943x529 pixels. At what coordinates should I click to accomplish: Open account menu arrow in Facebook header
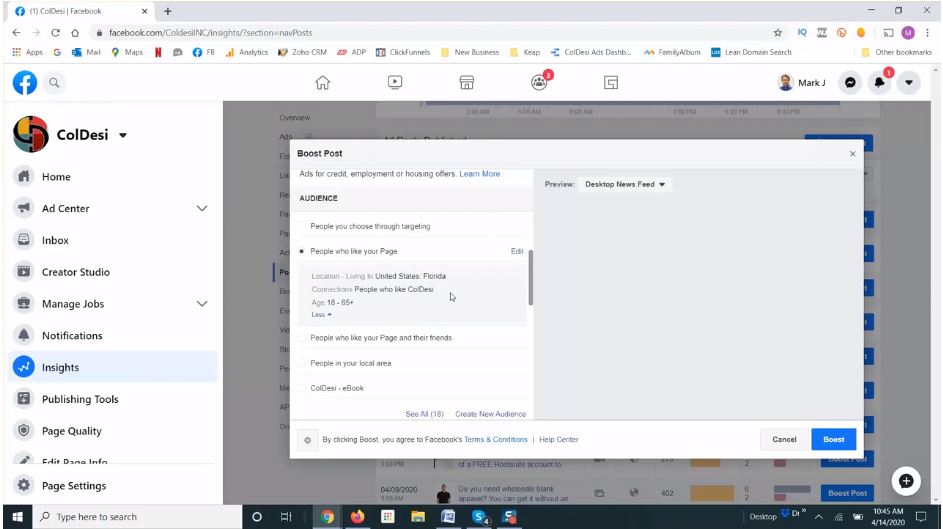point(909,83)
